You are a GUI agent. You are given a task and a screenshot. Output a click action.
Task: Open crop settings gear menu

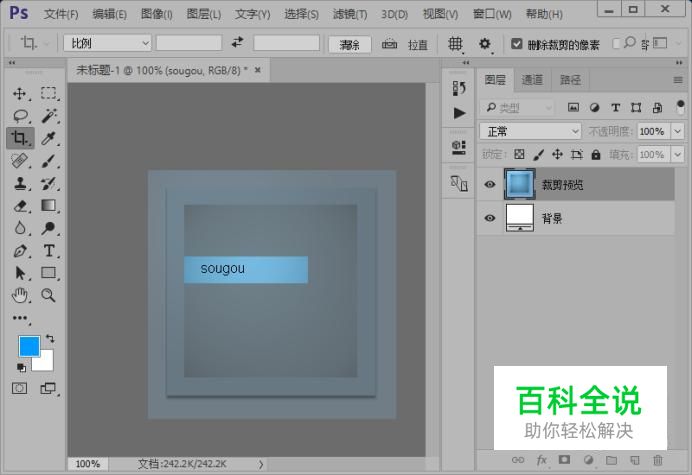tap(485, 44)
